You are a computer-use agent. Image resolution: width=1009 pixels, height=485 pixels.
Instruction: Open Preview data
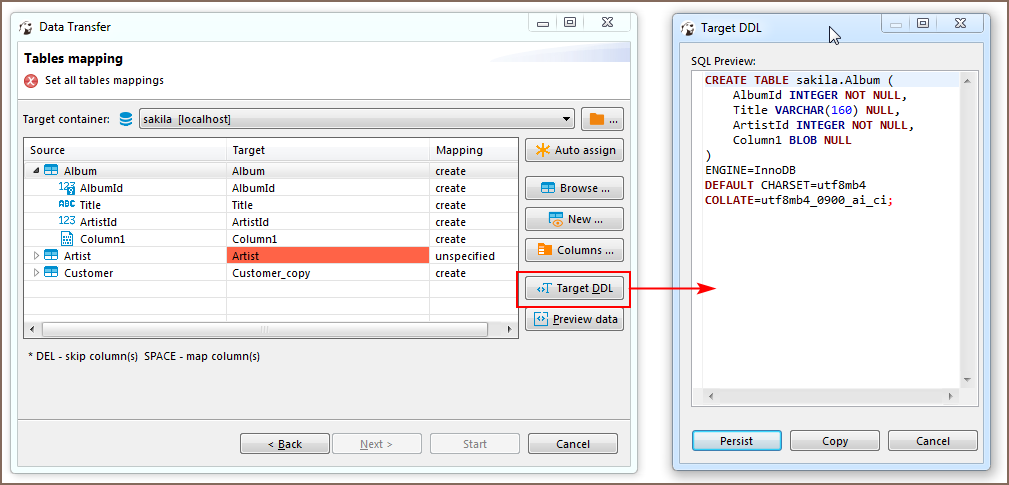[574, 320]
